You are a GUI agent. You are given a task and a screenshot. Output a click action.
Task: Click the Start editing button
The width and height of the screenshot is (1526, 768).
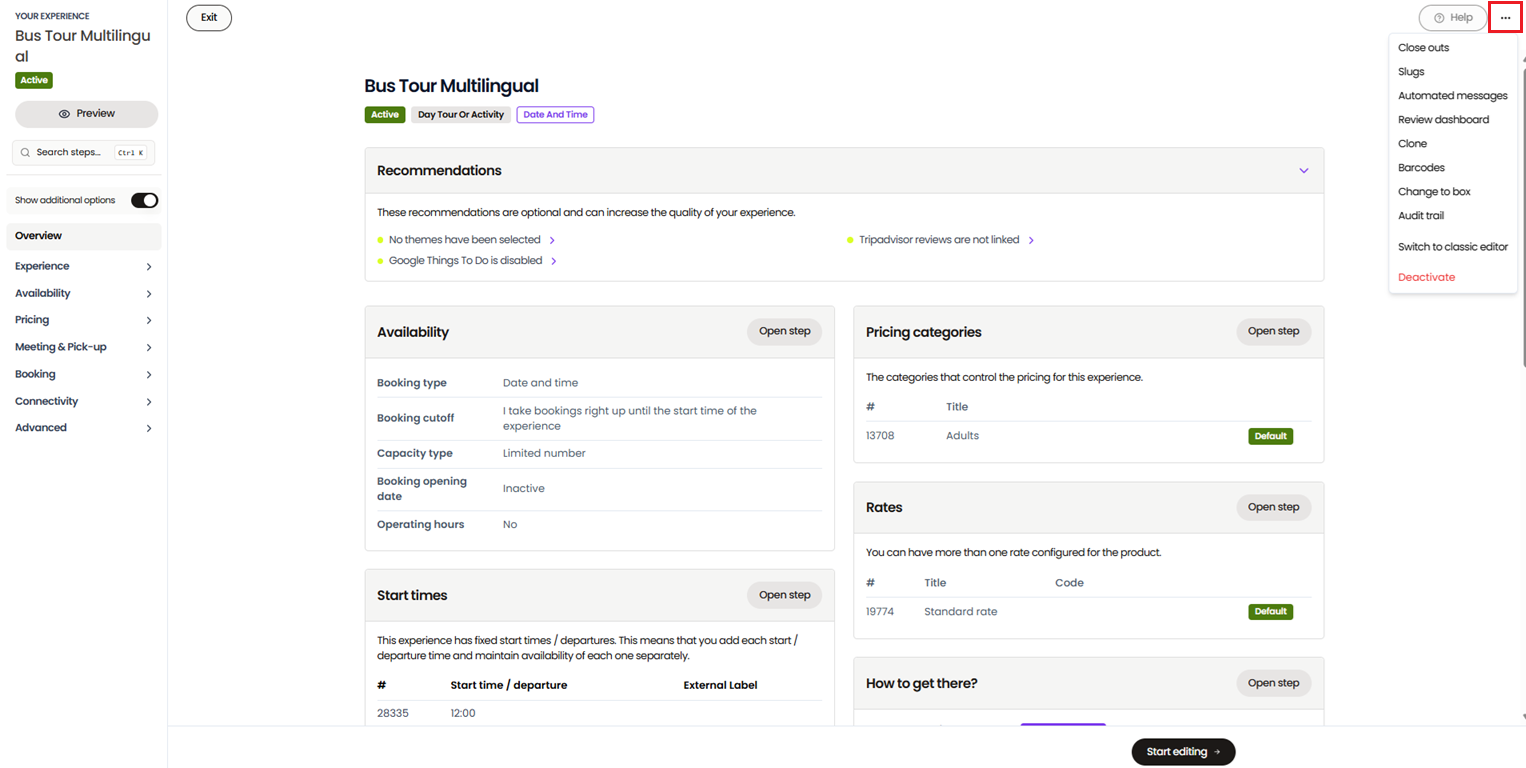pos(1183,752)
